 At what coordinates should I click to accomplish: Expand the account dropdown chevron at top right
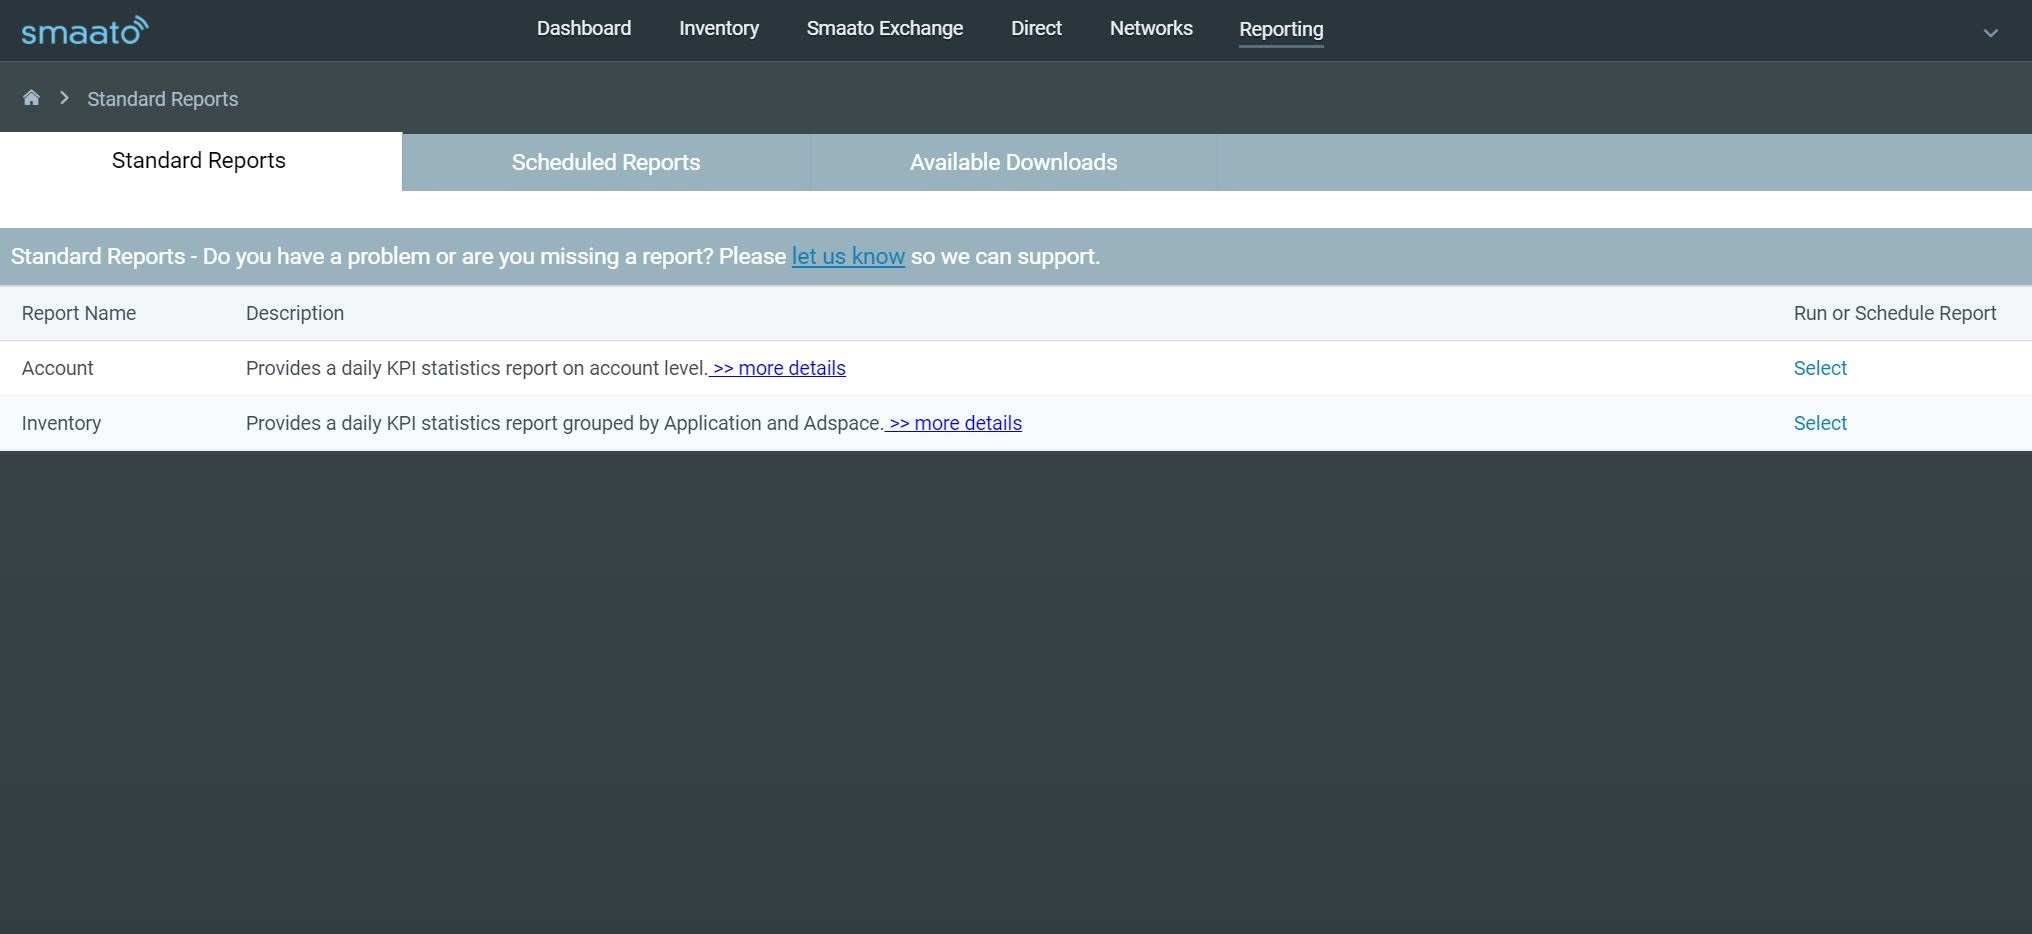click(1990, 33)
